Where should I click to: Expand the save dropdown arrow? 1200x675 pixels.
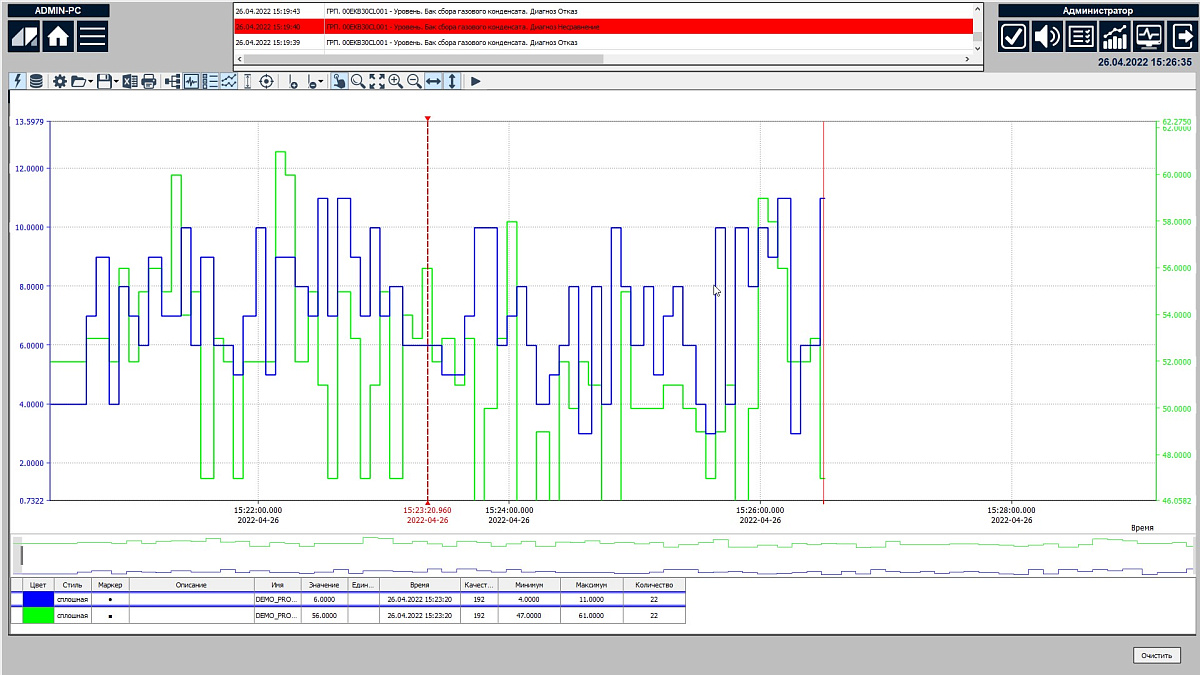tap(116, 82)
